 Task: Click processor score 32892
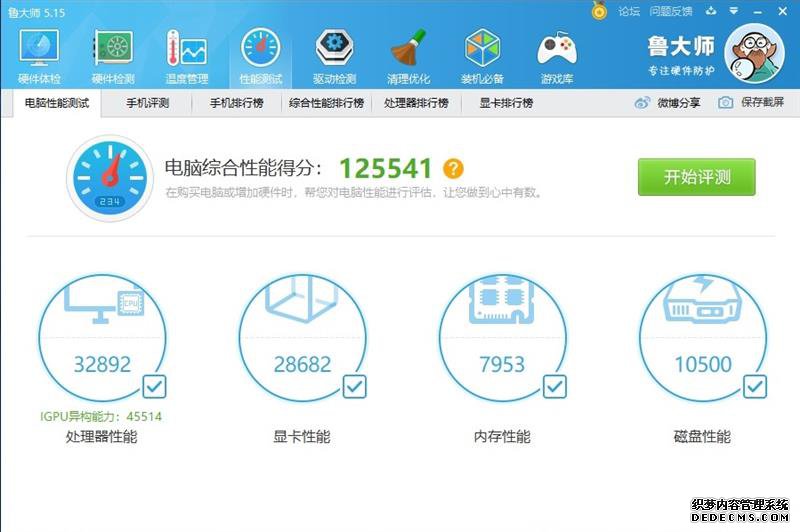point(103,364)
